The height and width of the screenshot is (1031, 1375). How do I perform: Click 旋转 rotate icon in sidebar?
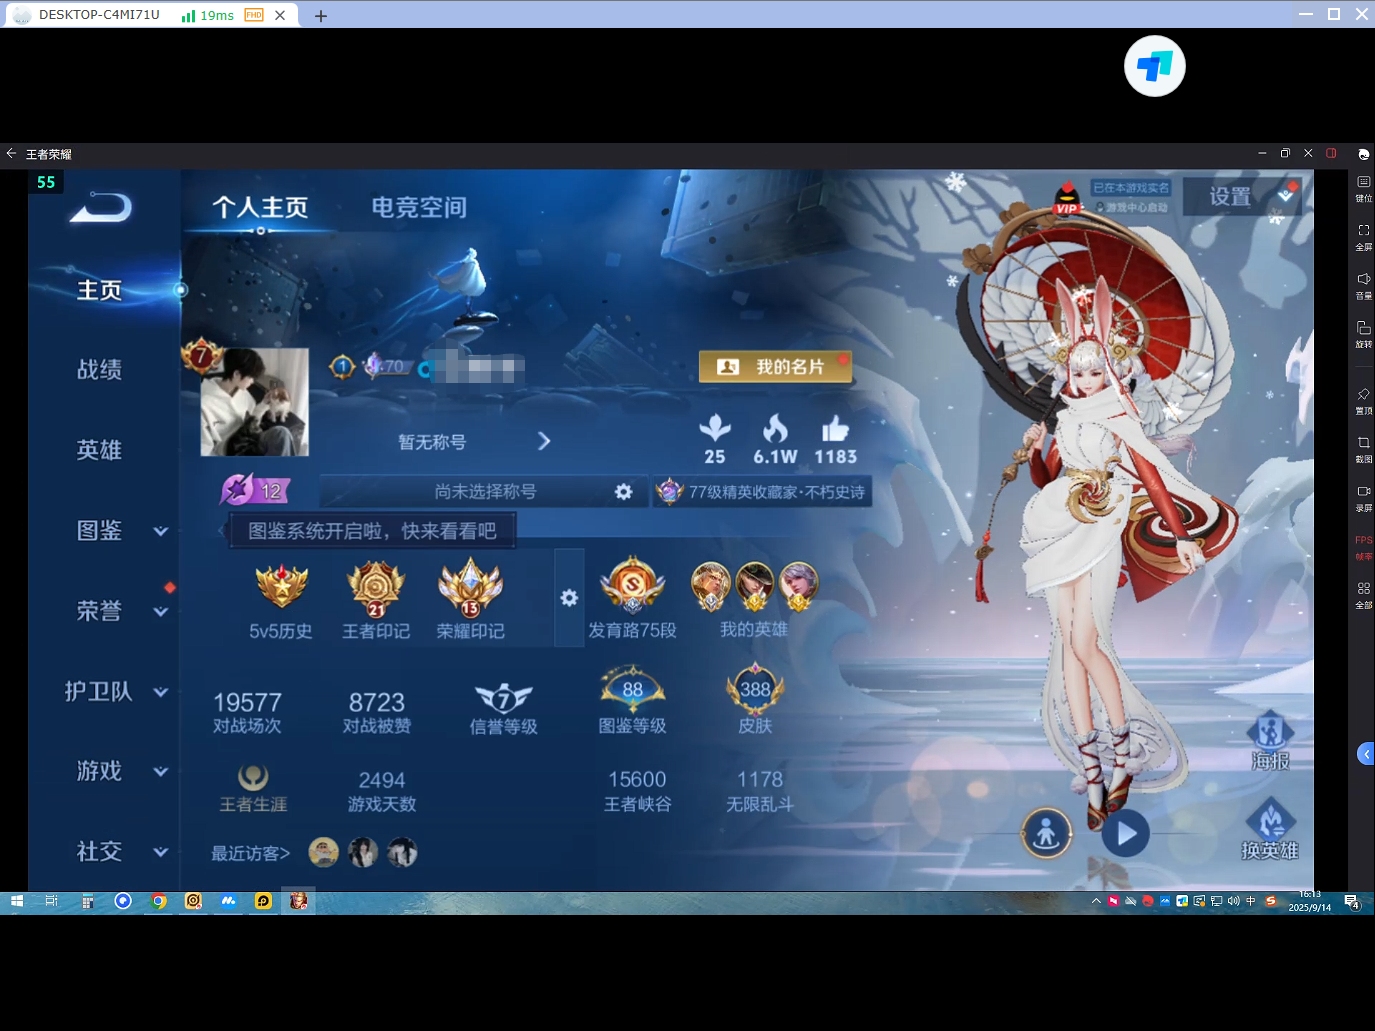click(x=1363, y=334)
